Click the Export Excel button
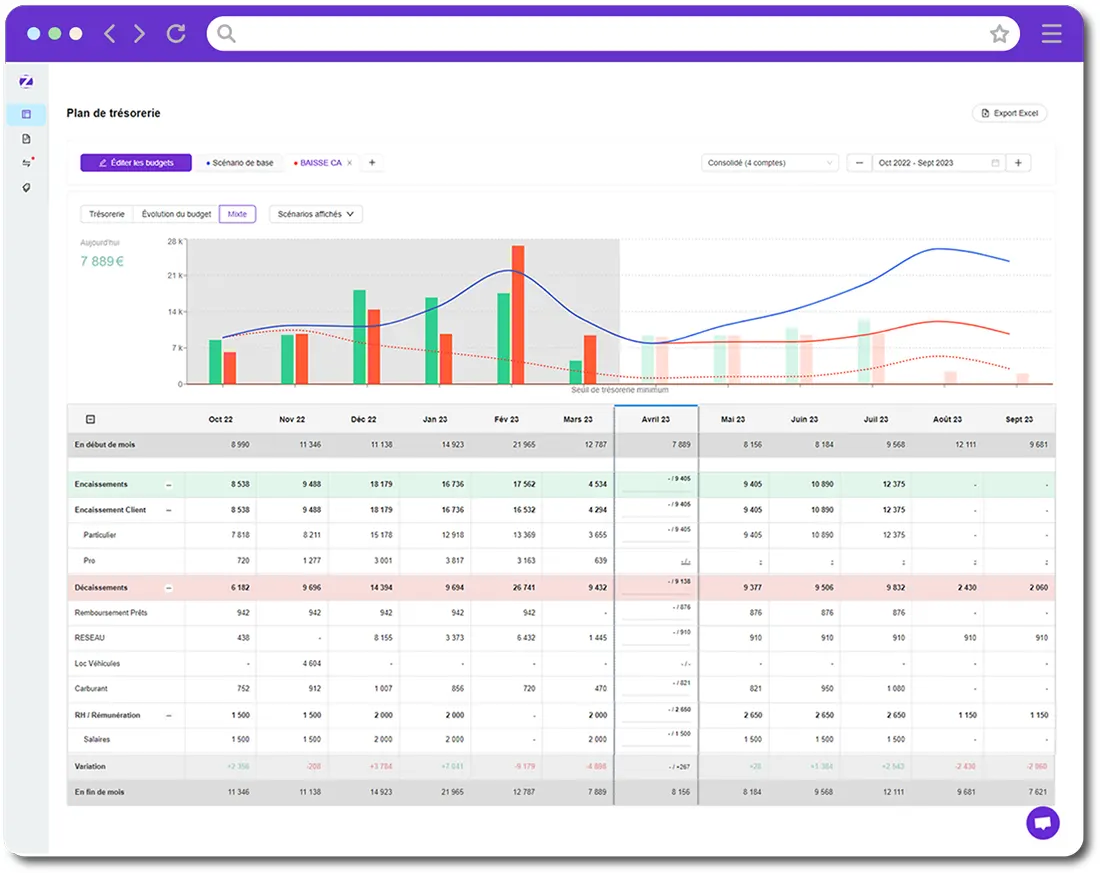Viewport: 1100px width, 873px height. [x=1009, y=114]
